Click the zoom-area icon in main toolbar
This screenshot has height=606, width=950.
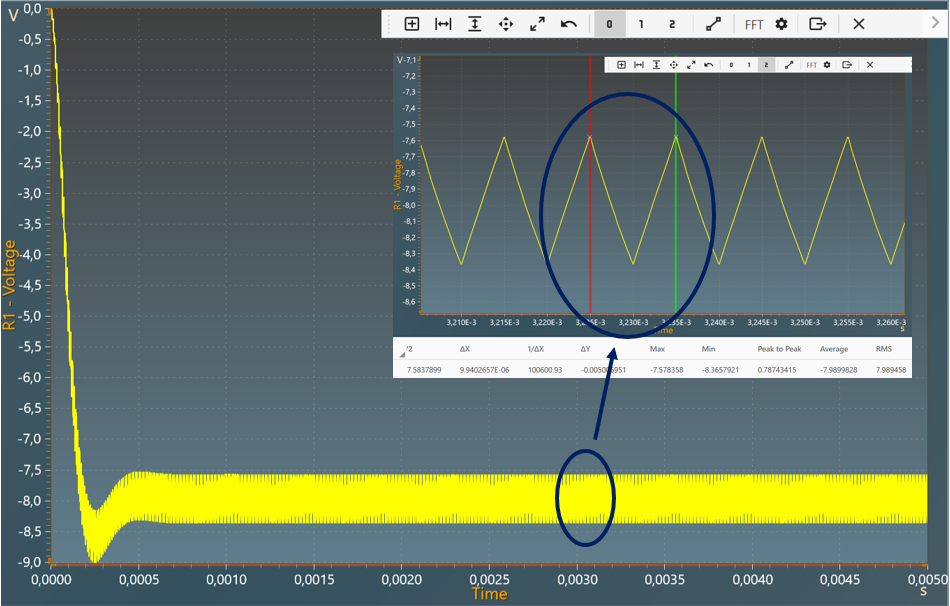[412, 24]
